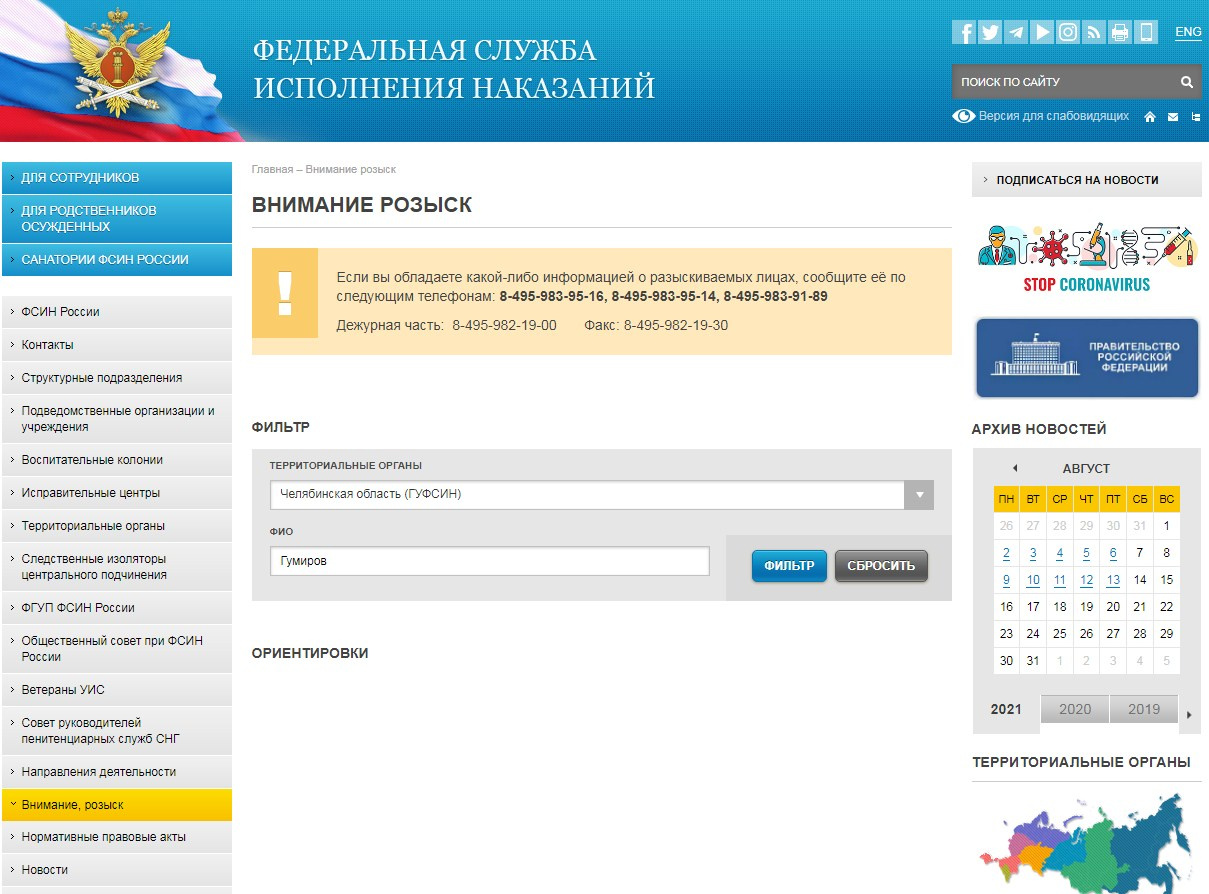Open the YouTube play icon
1209x894 pixels.
pos(1042,32)
